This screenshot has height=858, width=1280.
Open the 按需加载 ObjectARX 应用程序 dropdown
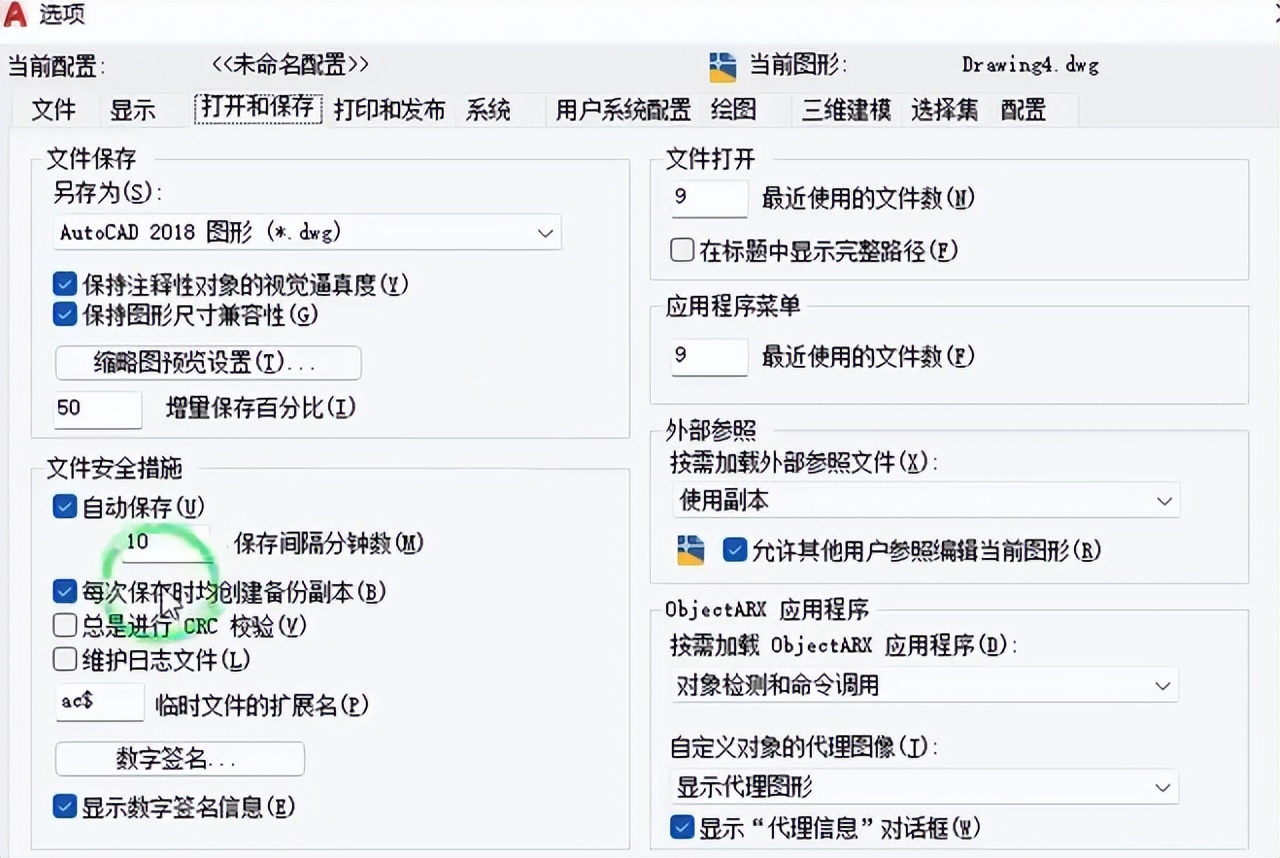coord(1163,686)
